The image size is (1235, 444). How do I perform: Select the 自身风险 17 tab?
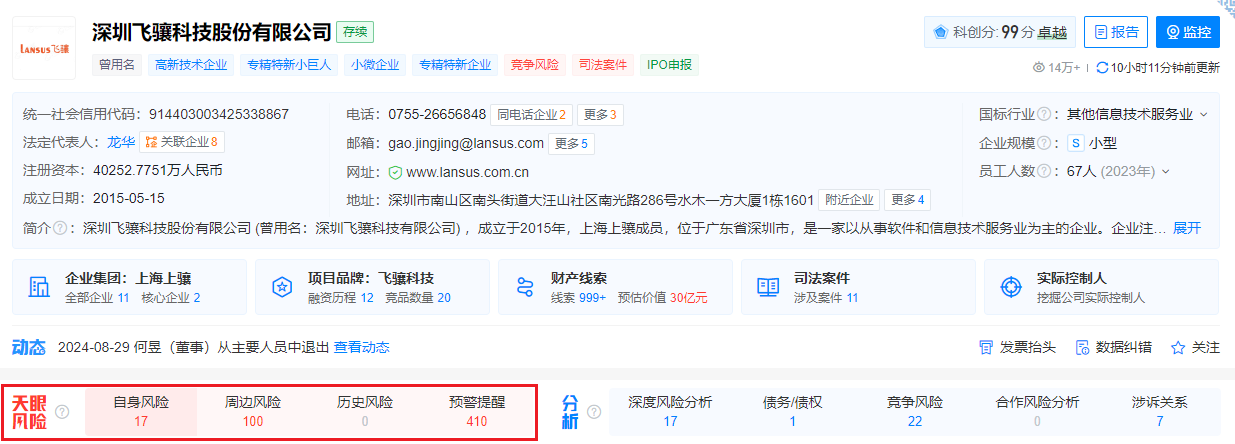click(x=141, y=411)
